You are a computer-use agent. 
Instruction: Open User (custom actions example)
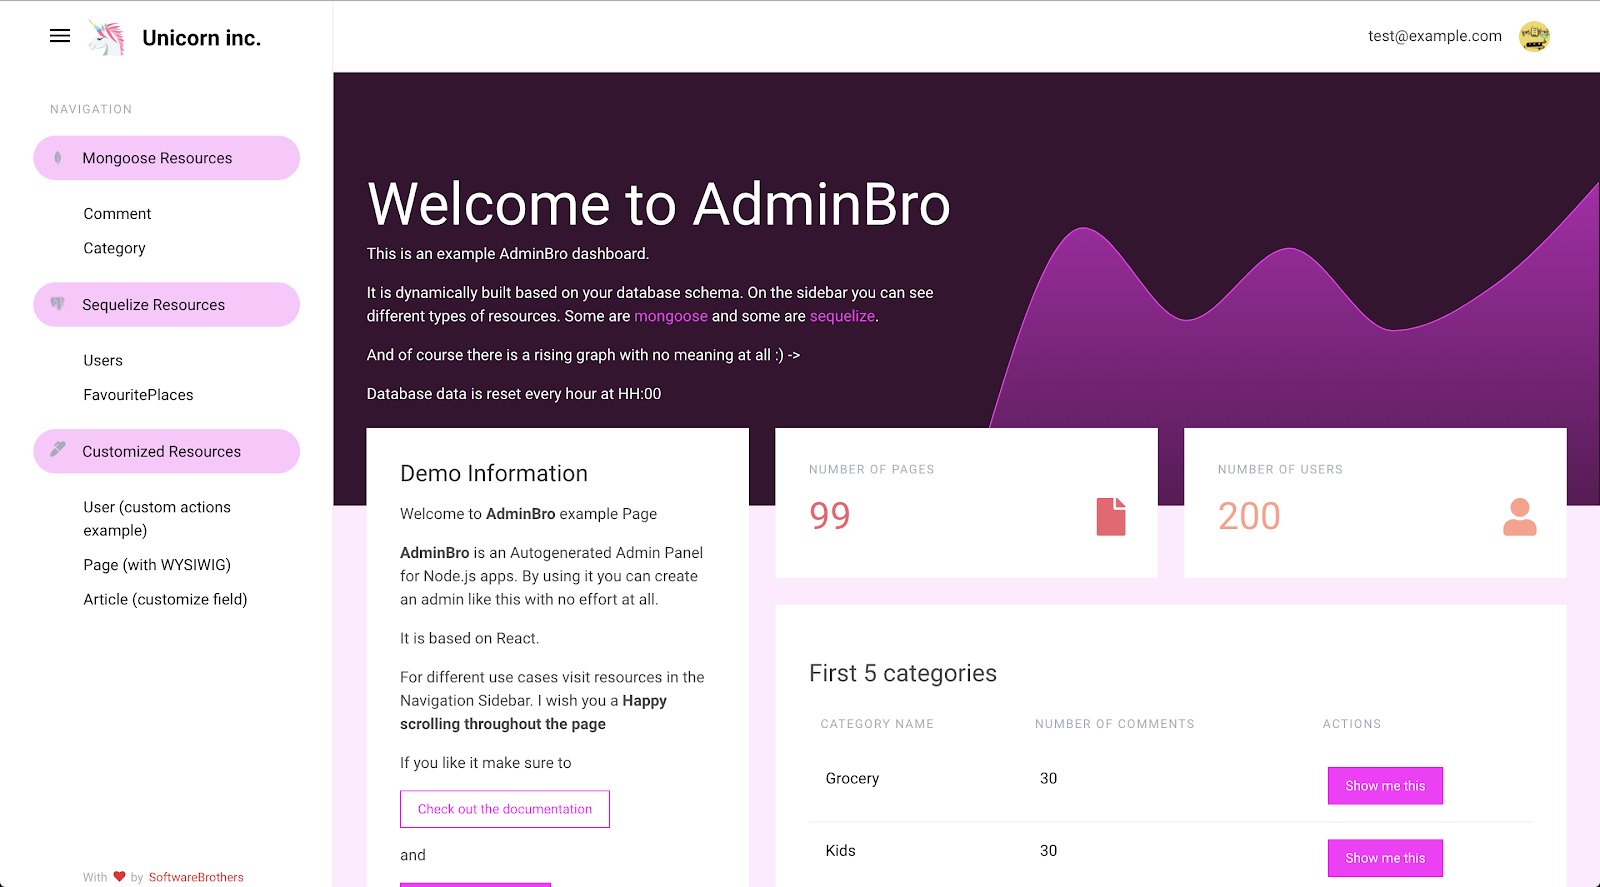[157, 519]
